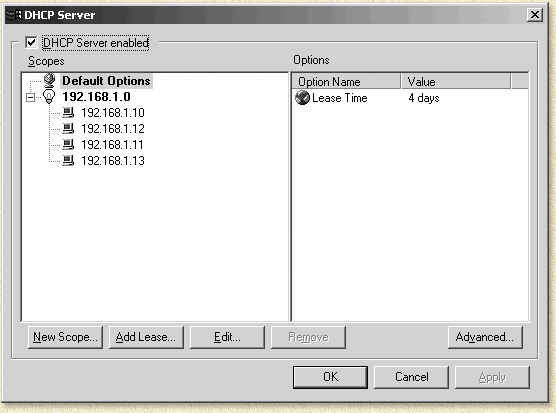
Task: Open the New Scope dialog
Action: pos(65,337)
